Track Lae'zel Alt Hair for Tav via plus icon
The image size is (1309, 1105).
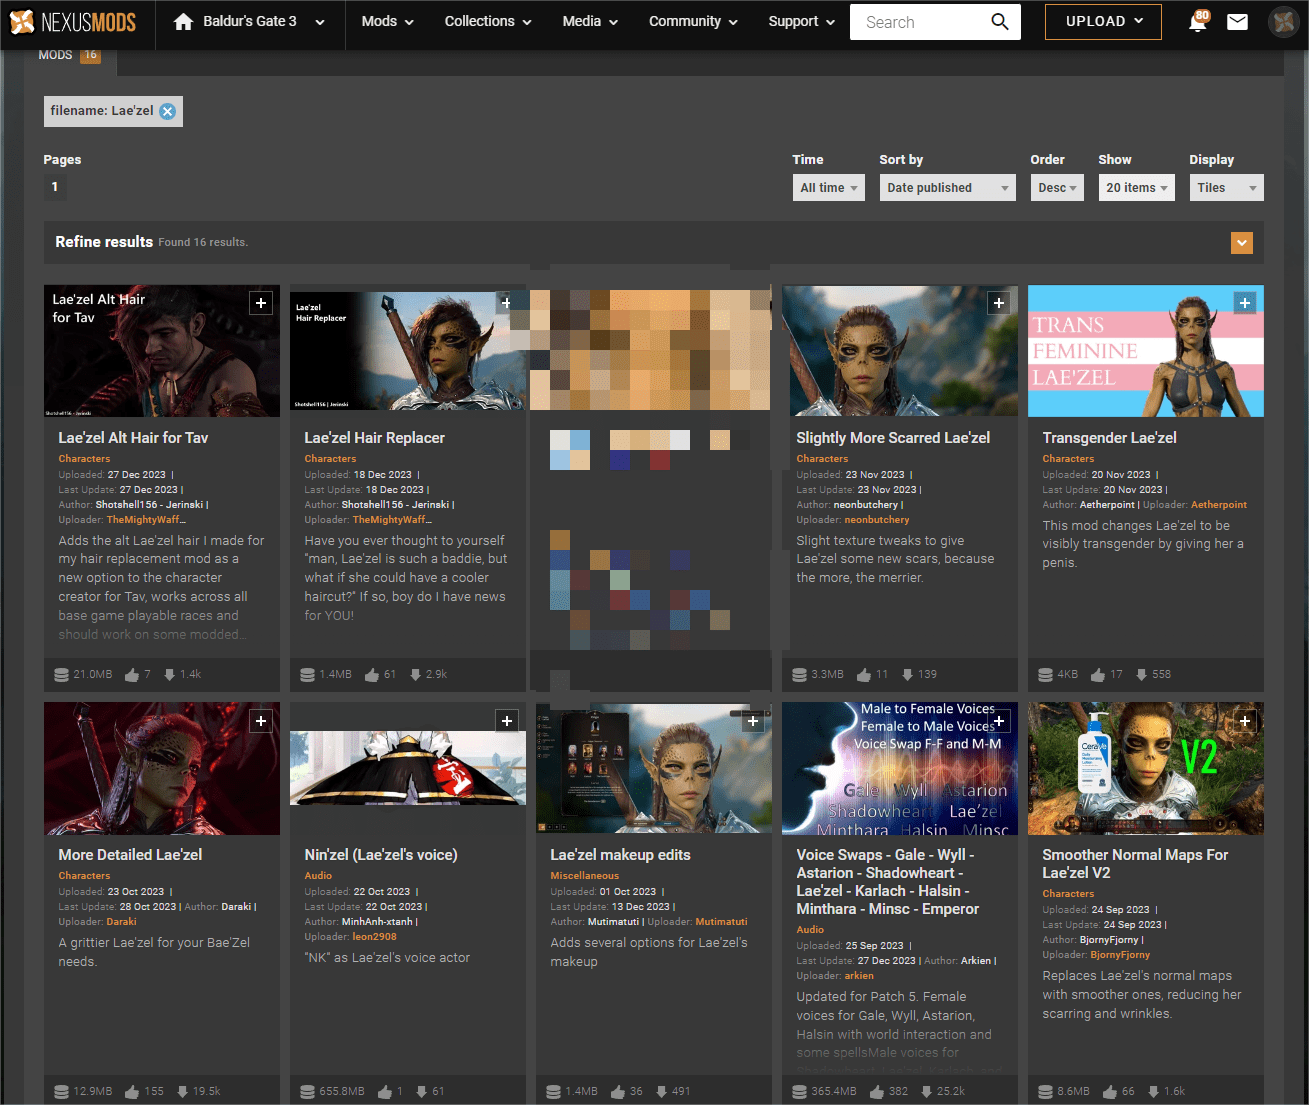[x=261, y=303]
